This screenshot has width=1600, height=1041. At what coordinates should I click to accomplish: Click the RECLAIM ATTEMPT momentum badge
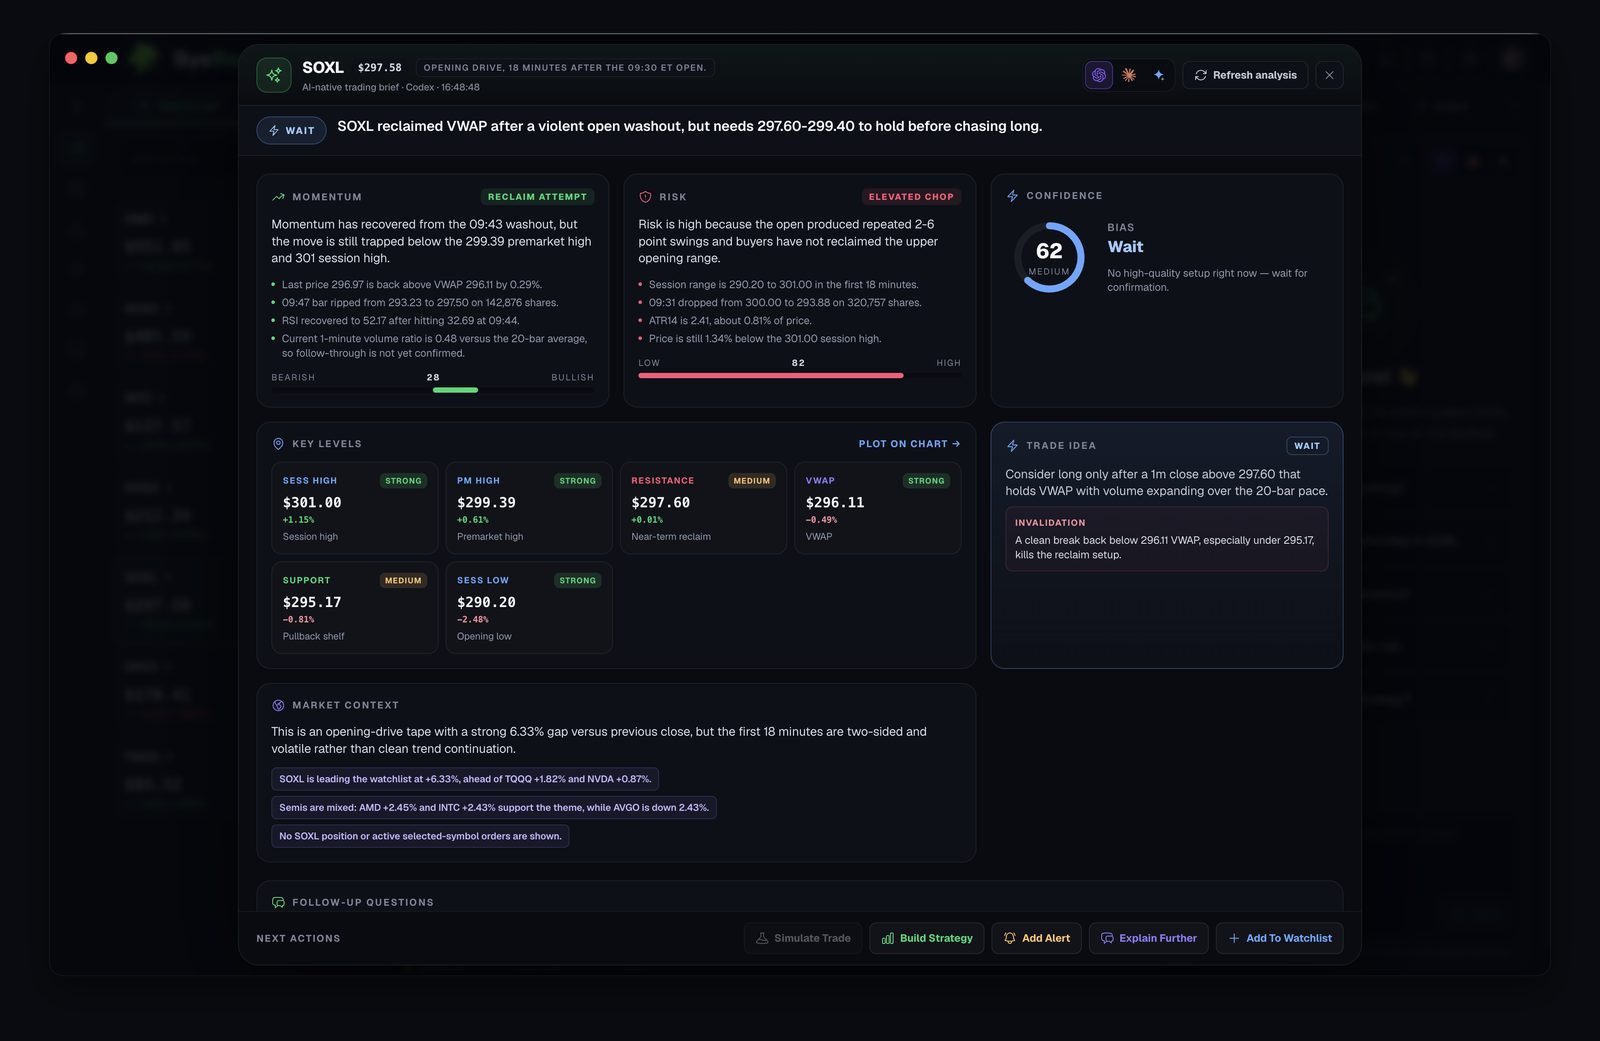point(537,197)
